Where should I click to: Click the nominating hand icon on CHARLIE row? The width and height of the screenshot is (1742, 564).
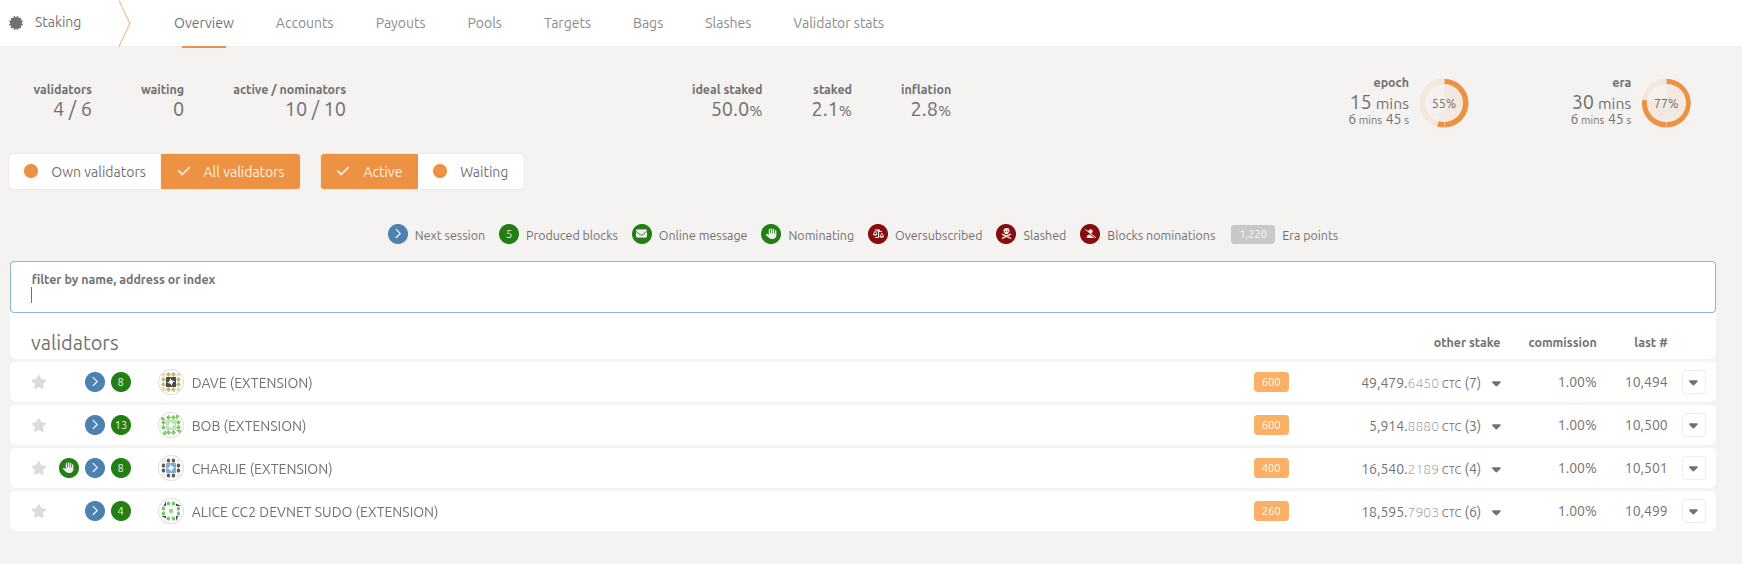pyautogui.click(x=69, y=468)
